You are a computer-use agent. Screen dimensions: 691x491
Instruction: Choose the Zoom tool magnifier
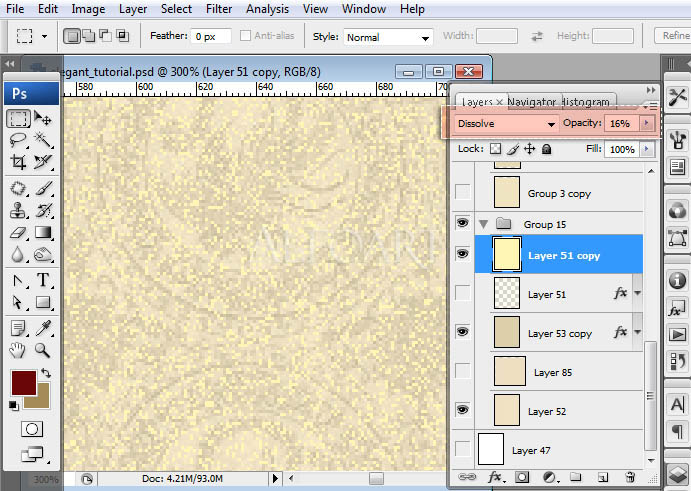coord(43,350)
